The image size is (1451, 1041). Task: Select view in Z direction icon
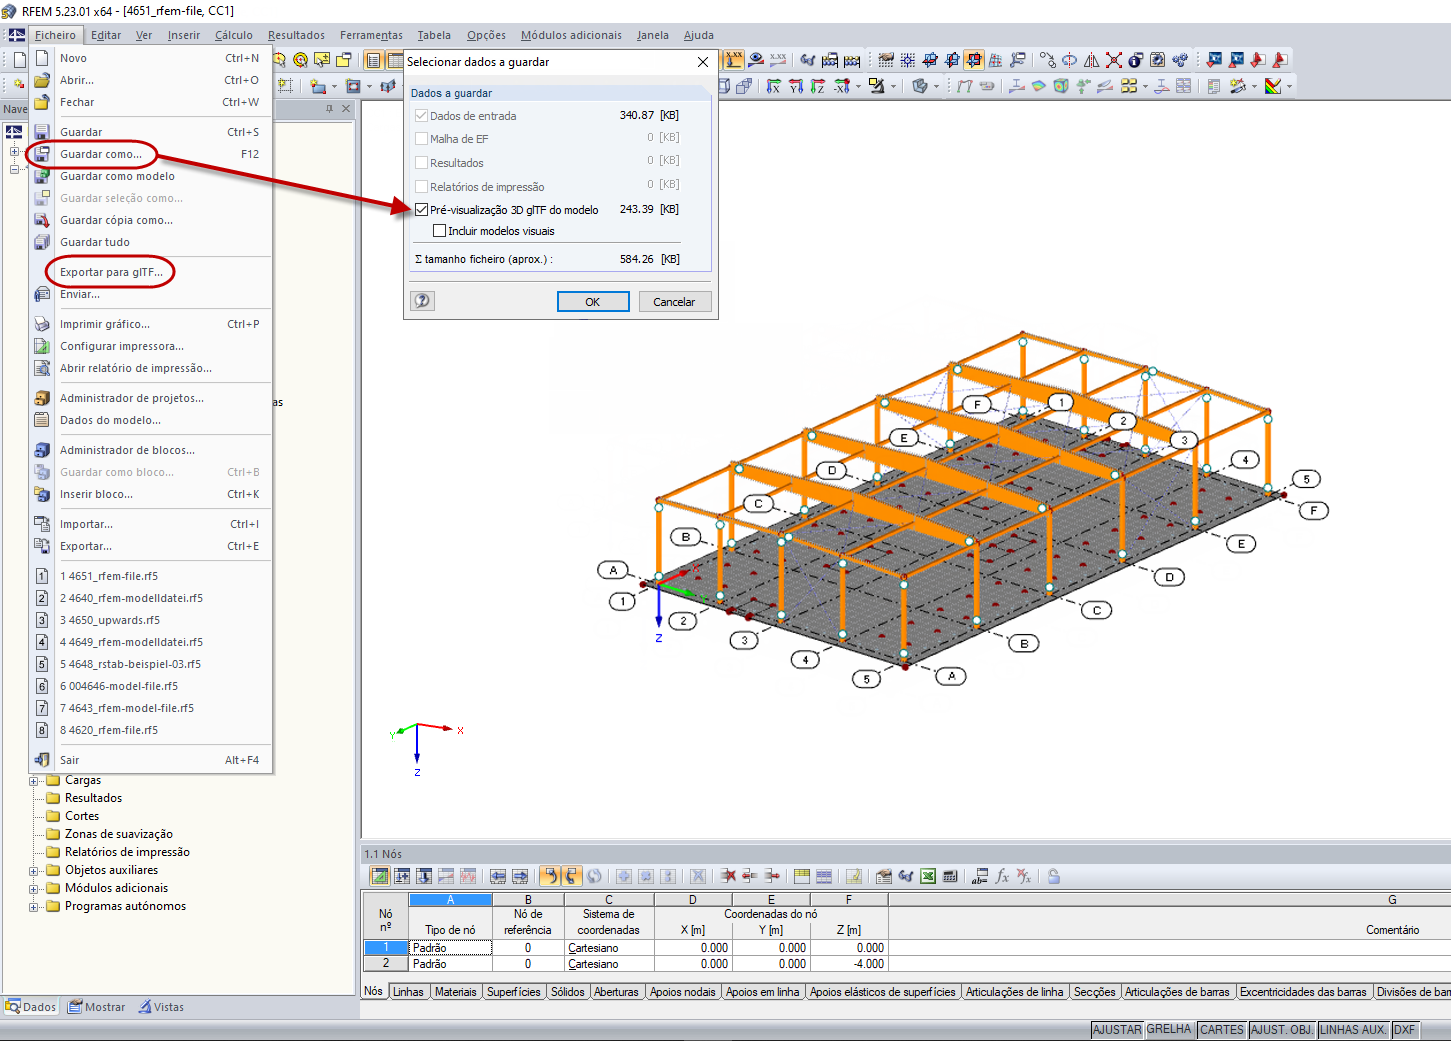(x=817, y=86)
